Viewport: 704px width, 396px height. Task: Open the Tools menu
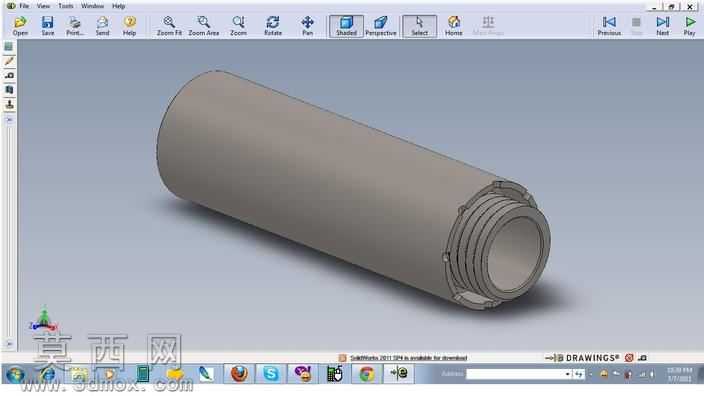coord(66,6)
